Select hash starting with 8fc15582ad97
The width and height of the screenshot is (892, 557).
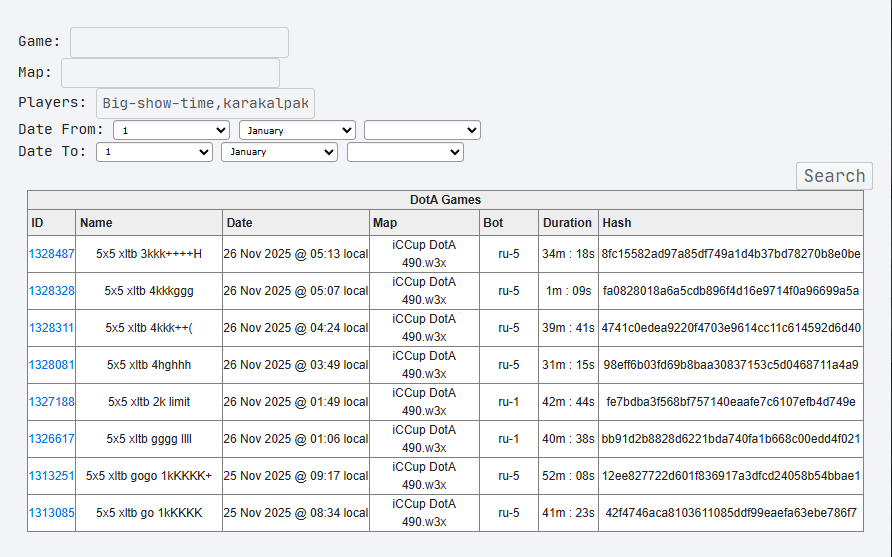point(731,254)
